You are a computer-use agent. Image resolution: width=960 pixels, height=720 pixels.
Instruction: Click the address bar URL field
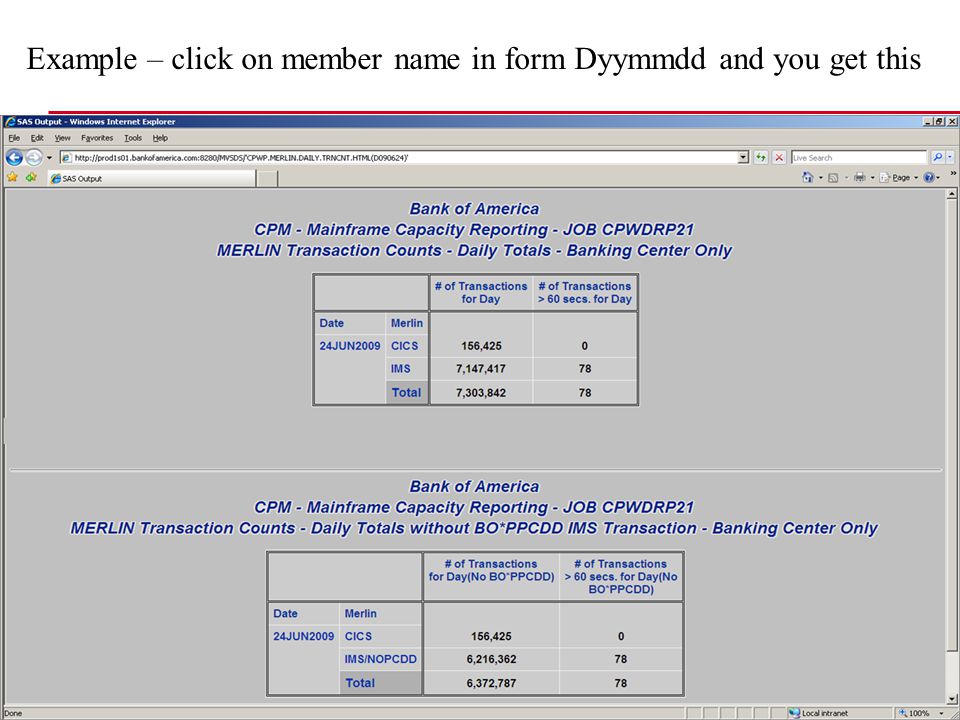(x=398, y=157)
